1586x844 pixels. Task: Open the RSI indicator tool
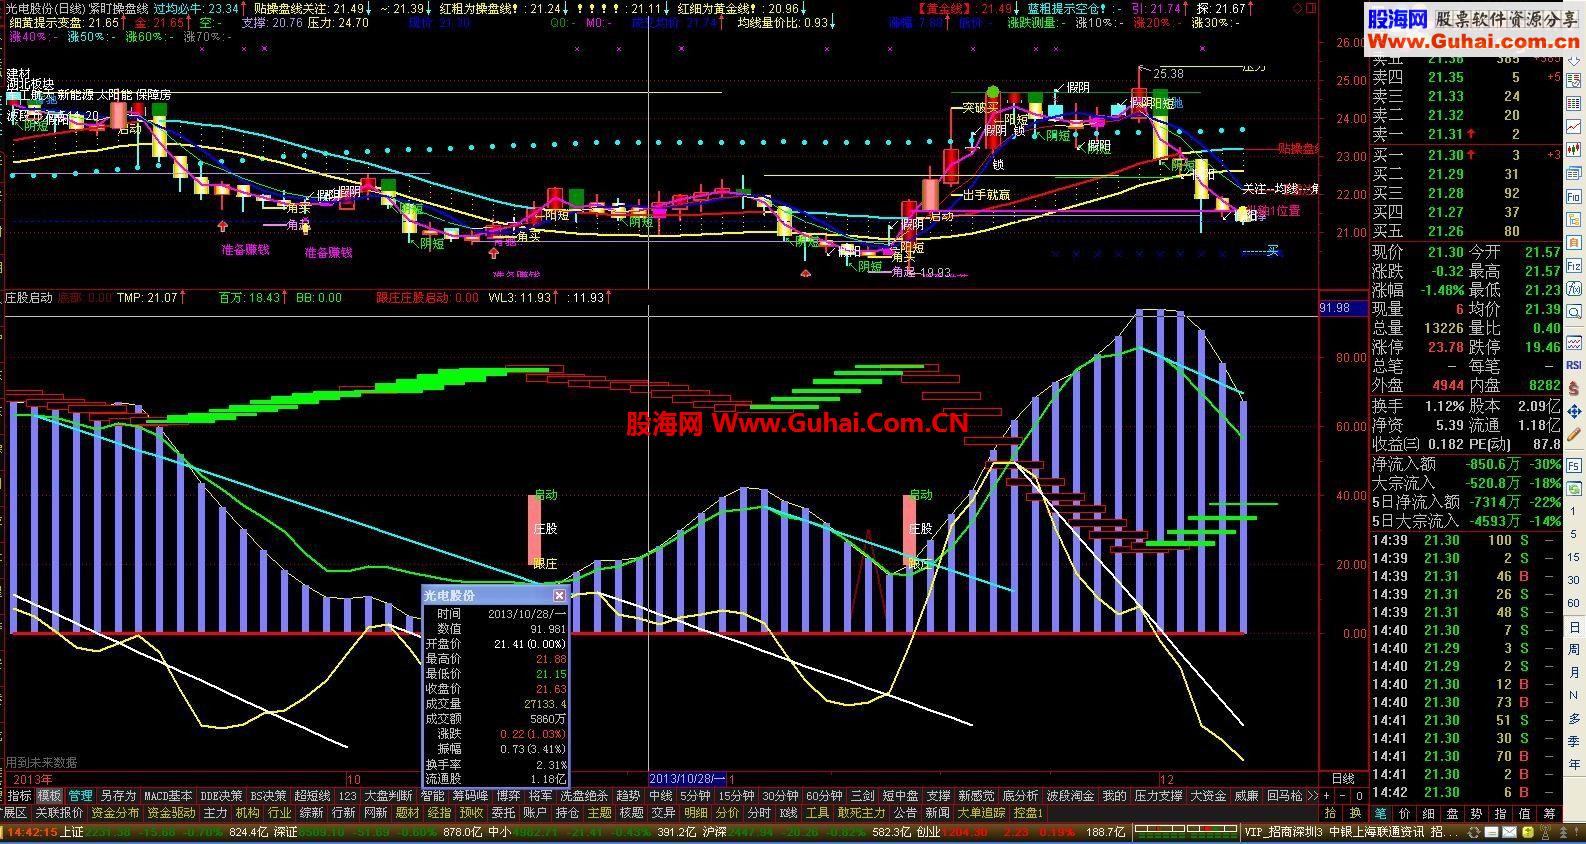[1574, 365]
